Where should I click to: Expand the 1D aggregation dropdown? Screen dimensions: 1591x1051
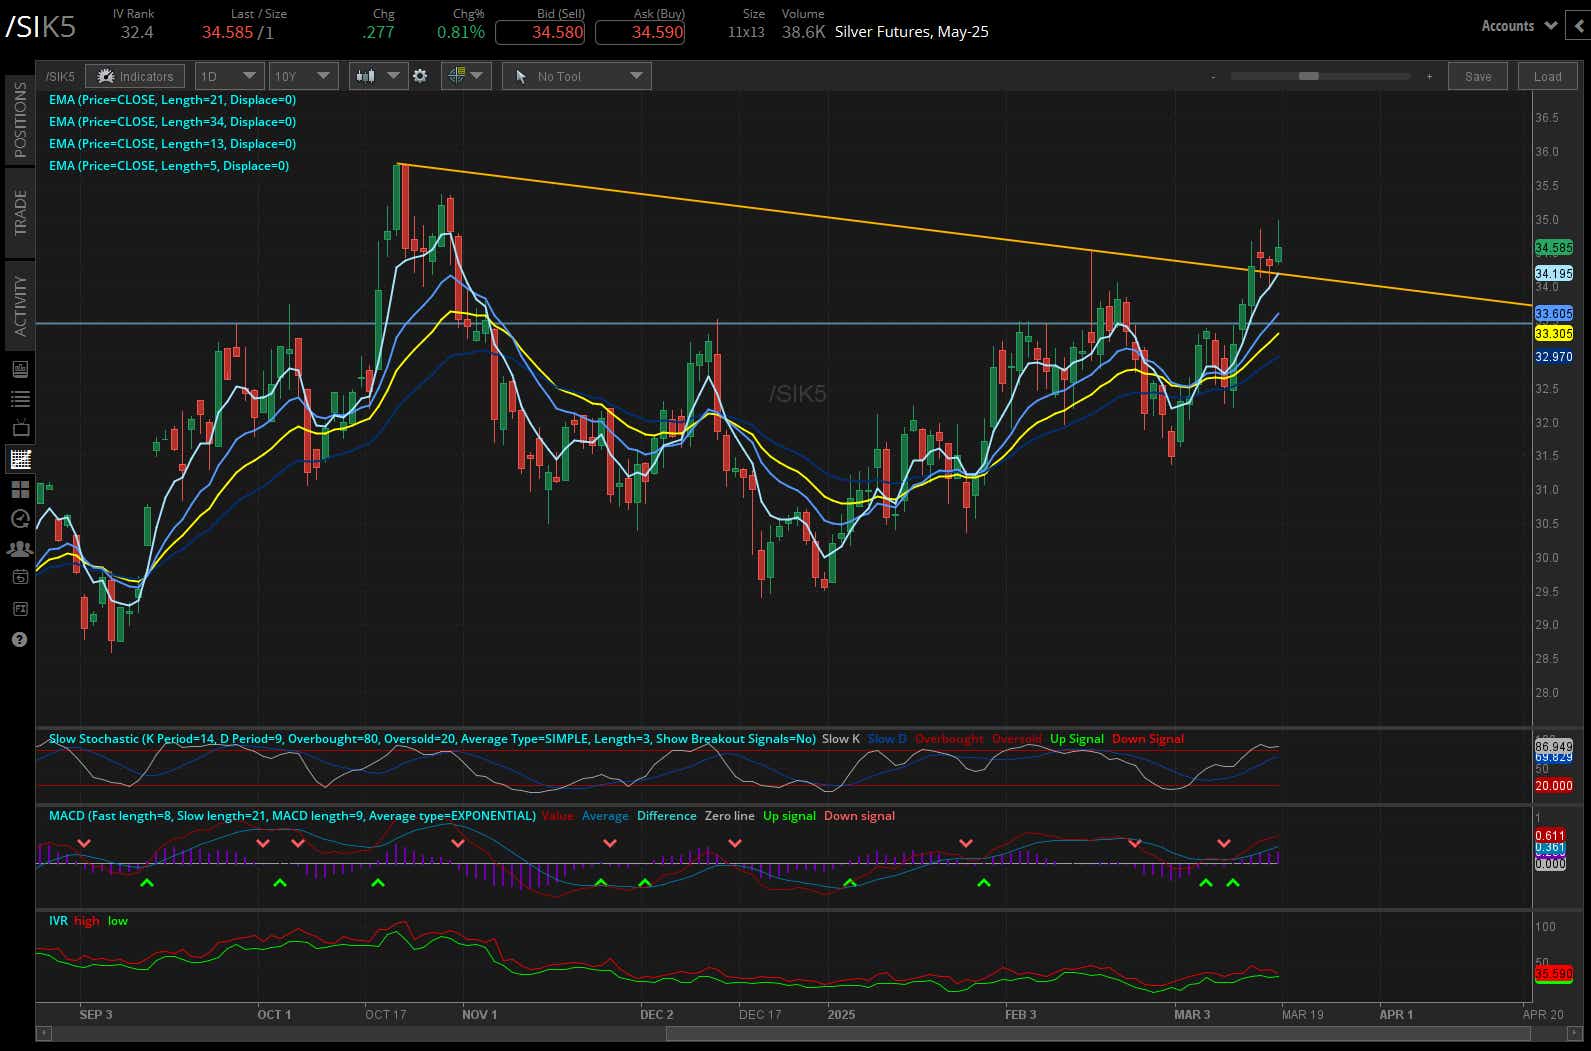click(x=229, y=76)
